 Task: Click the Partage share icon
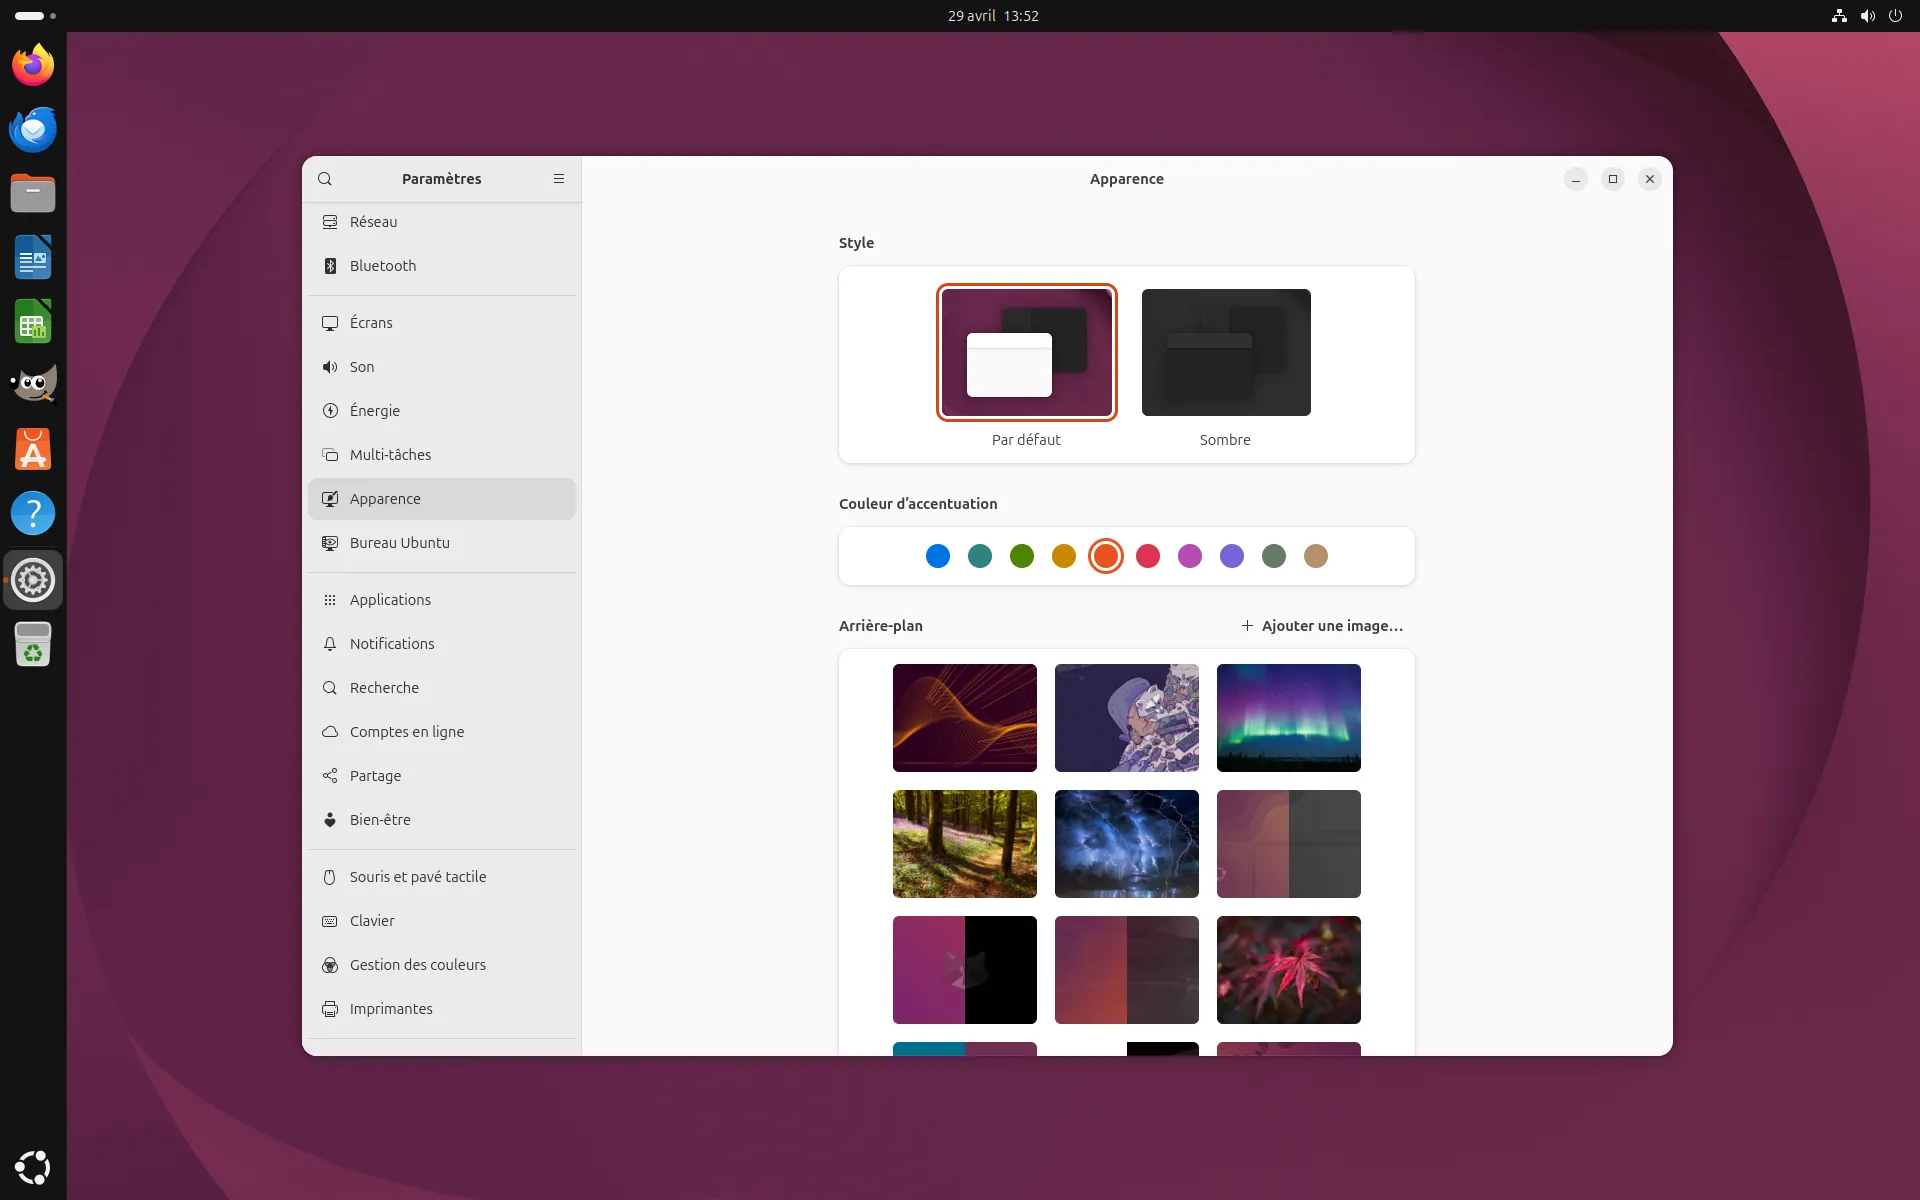[330, 776]
